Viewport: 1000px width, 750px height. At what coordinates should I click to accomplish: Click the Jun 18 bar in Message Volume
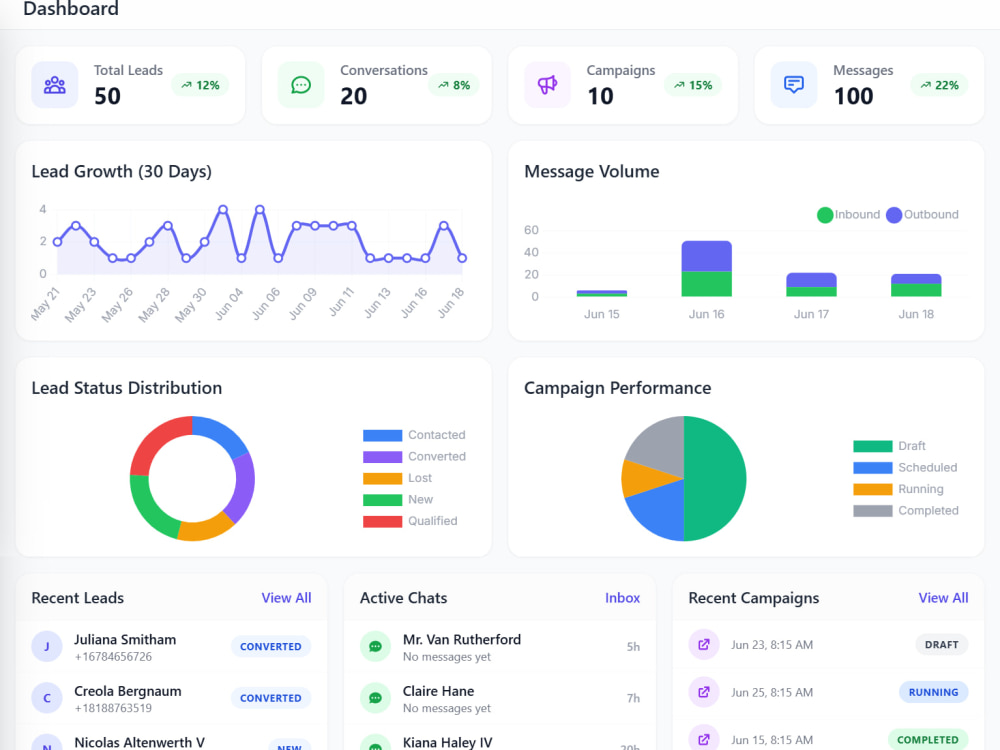pyautogui.click(x=916, y=285)
